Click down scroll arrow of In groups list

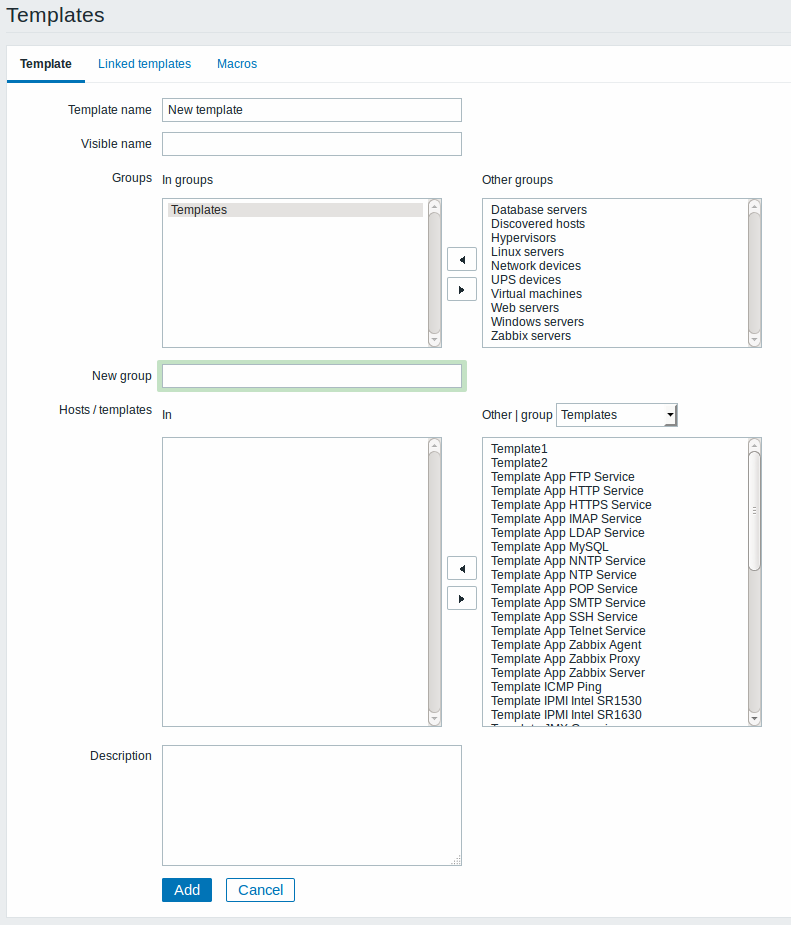(x=435, y=340)
